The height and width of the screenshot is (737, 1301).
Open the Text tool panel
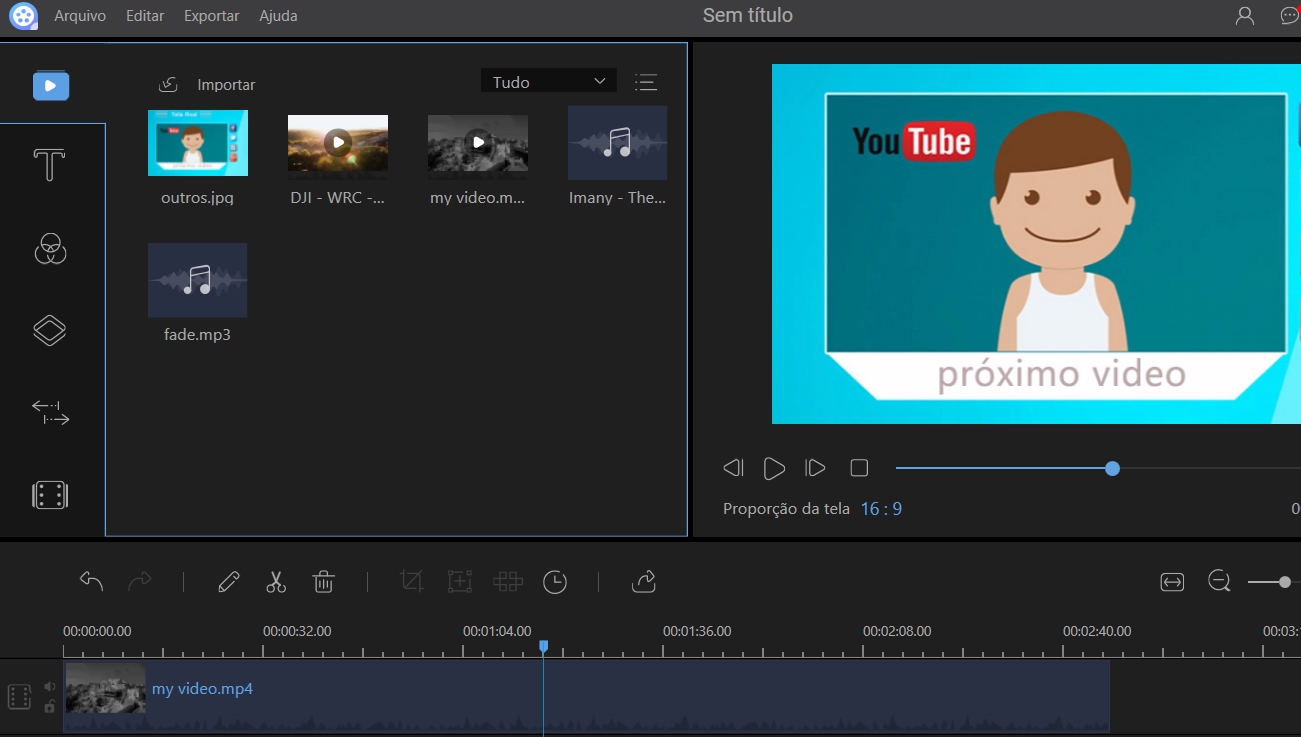50,165
